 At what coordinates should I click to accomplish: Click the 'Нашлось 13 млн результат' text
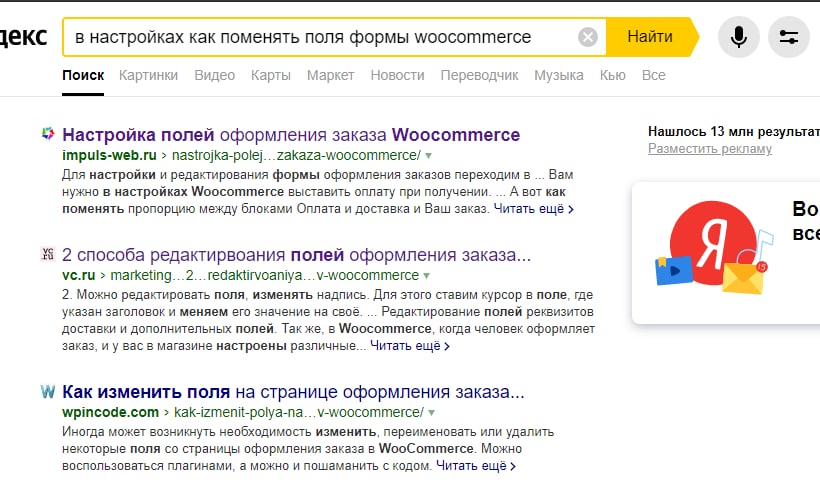[x=734, y=131]
